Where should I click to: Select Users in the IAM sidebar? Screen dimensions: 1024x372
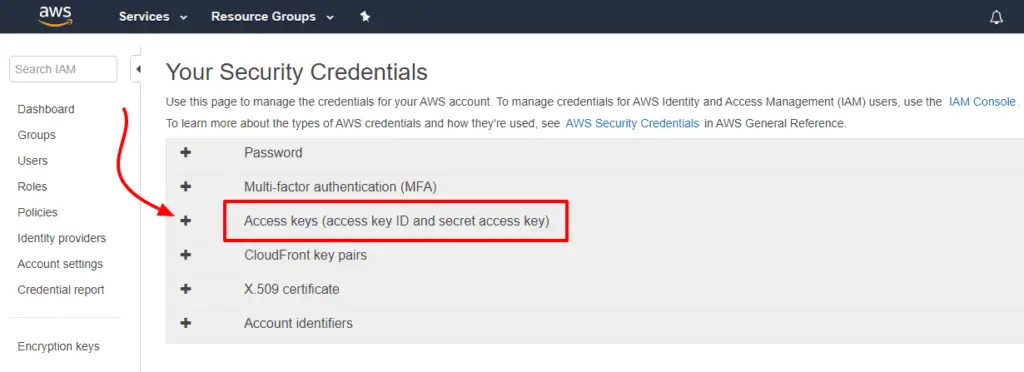[x=33, y=161]
